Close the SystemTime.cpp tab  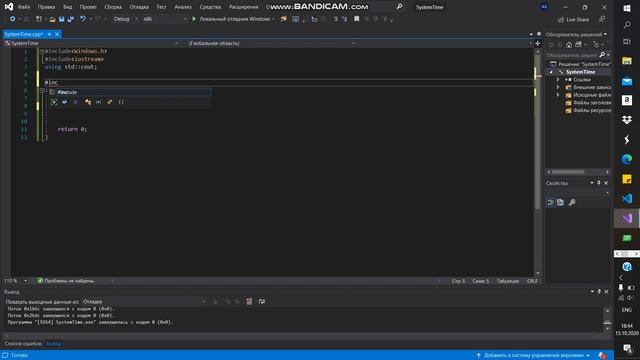tap(57, 34)
